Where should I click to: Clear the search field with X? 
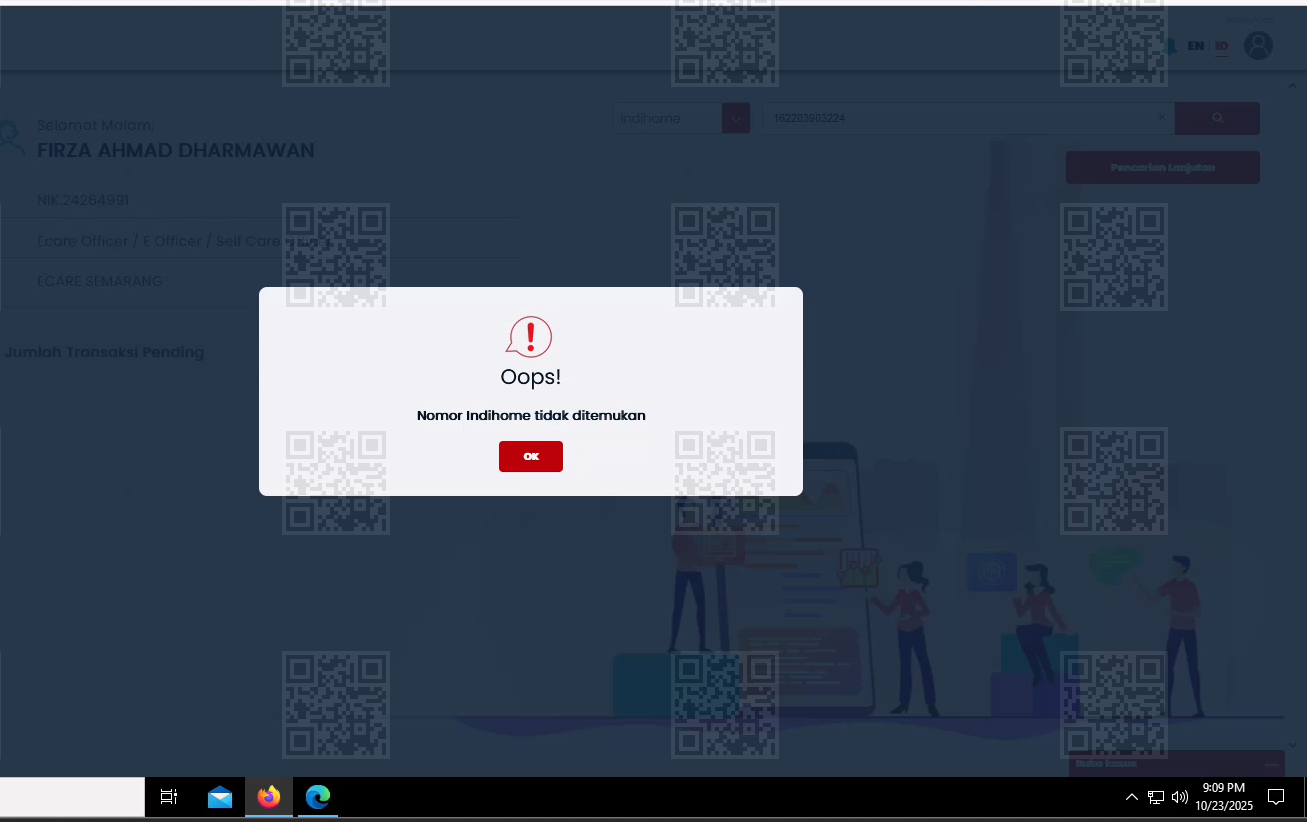[1161, 117]
